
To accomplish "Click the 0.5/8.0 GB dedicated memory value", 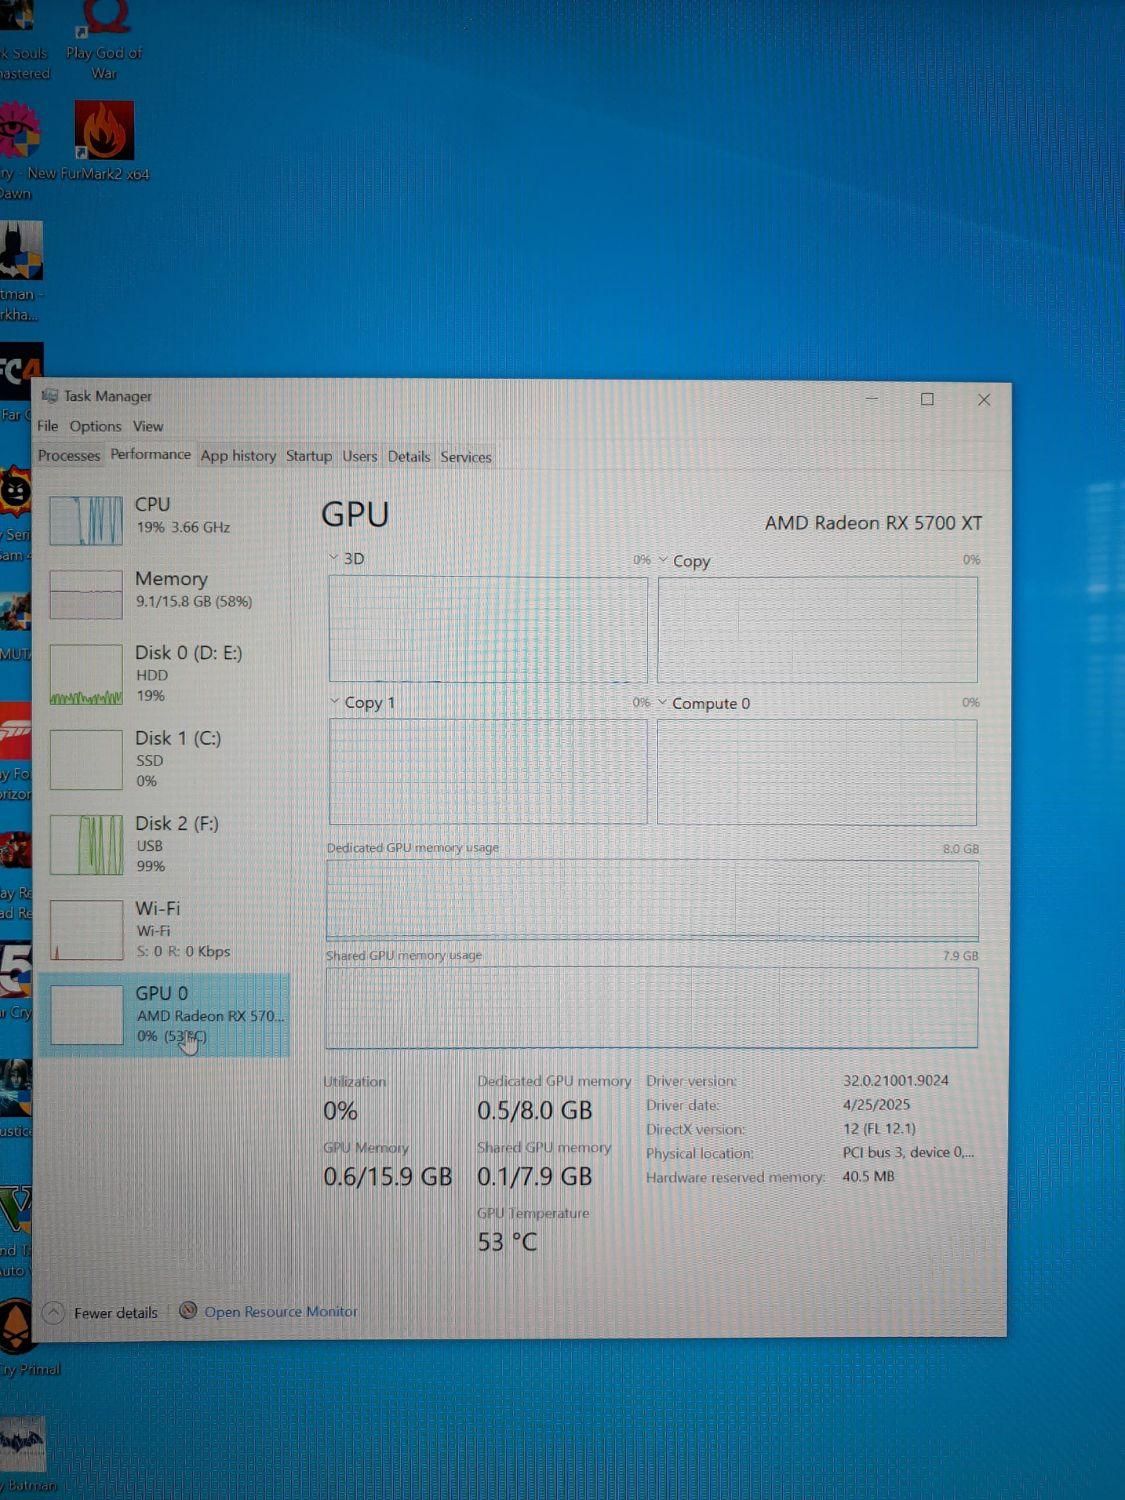I will click(x=535, y=1110).
